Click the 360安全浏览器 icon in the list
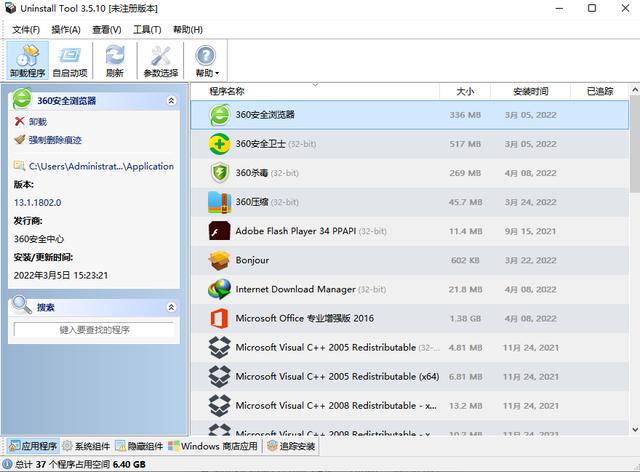The width and height of the screenshot is (640, 472). tap(220, 115)
